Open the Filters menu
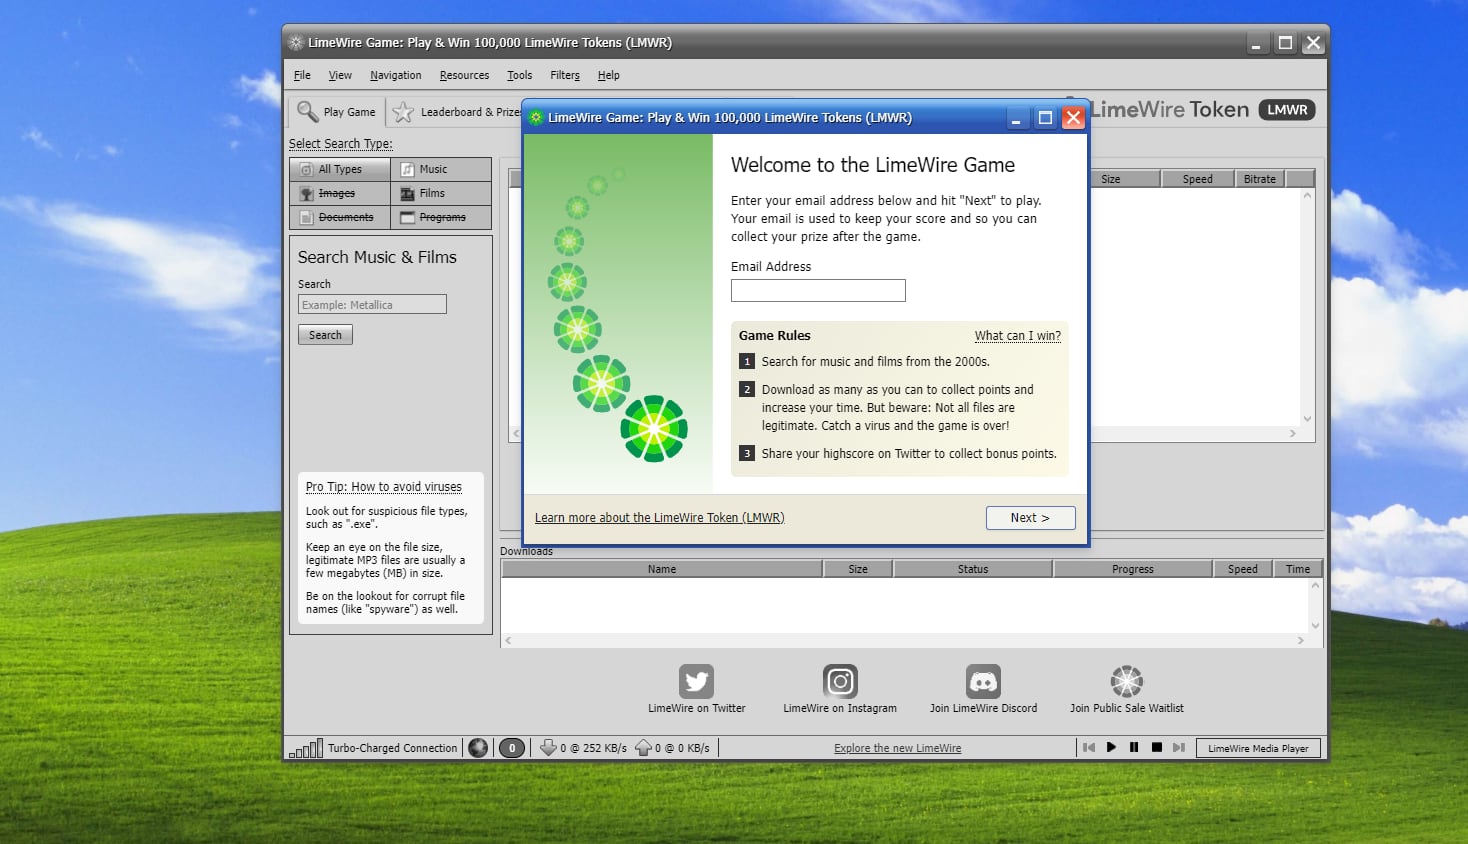 [565, 75]
